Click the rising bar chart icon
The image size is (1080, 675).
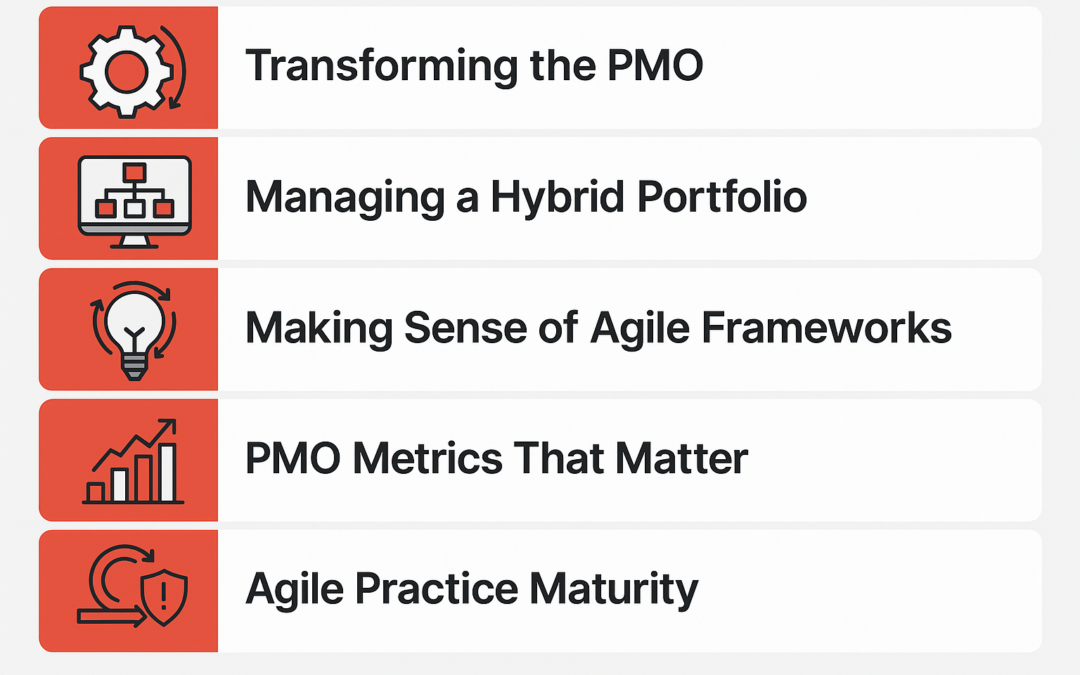tap(133, 461)
